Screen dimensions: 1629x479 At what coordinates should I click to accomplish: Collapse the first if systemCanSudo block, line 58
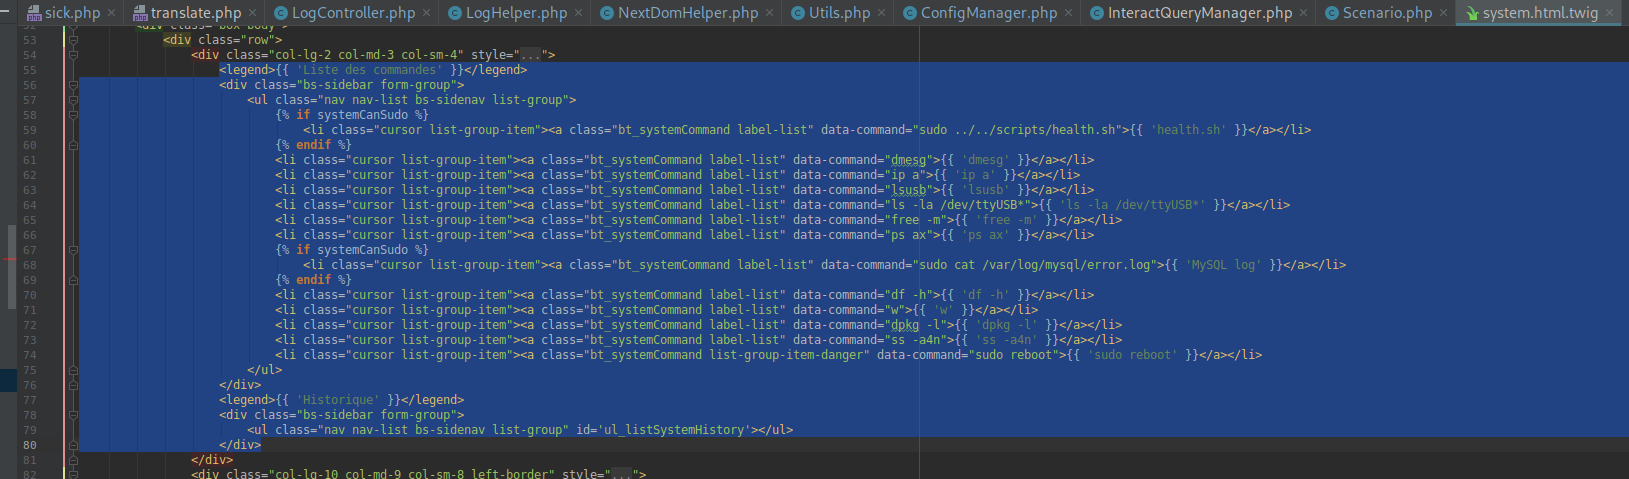[x=73, y=115]
